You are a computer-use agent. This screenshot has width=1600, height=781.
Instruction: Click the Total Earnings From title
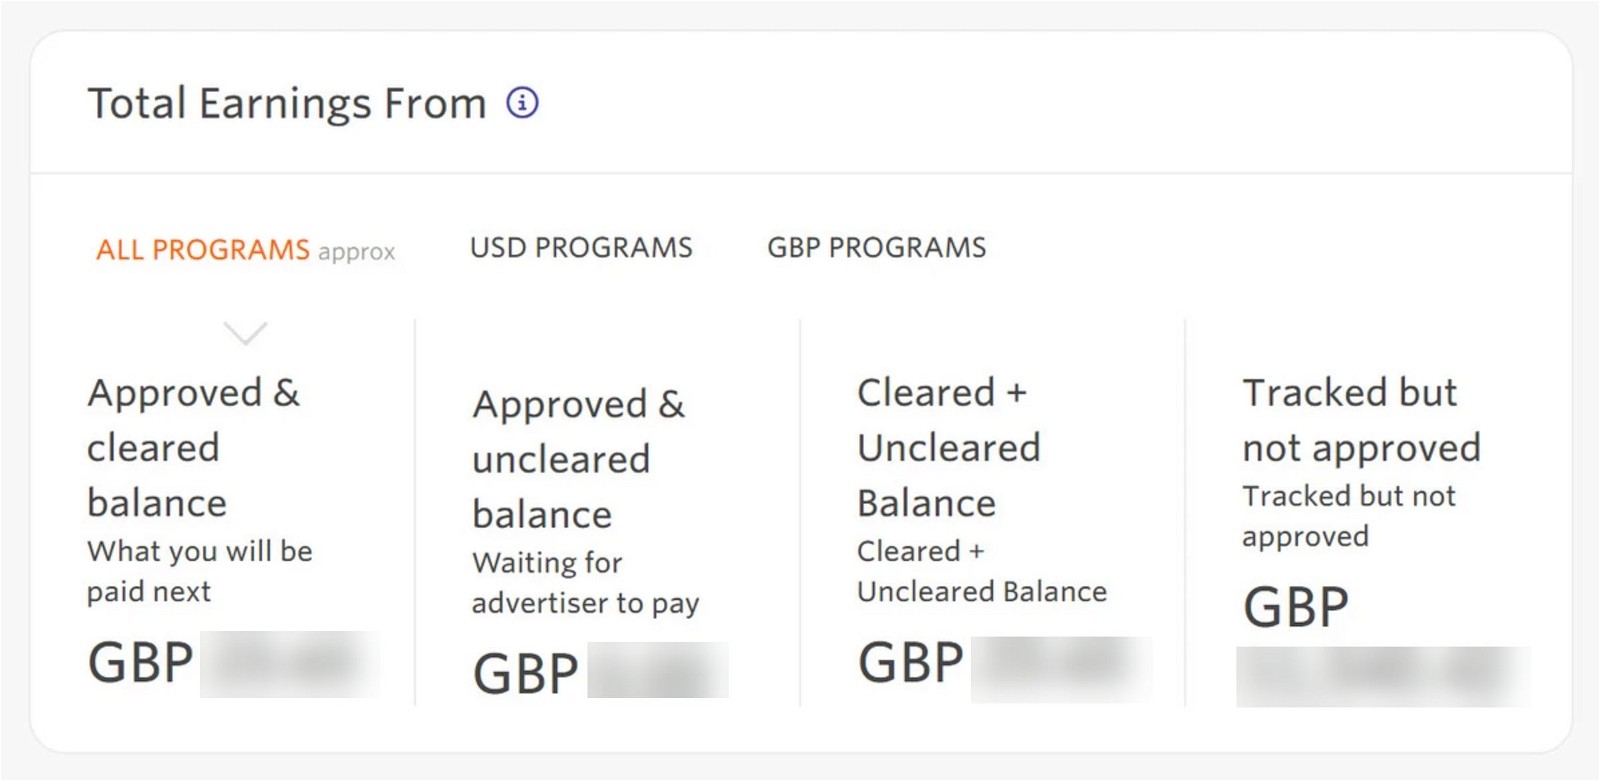287,103
